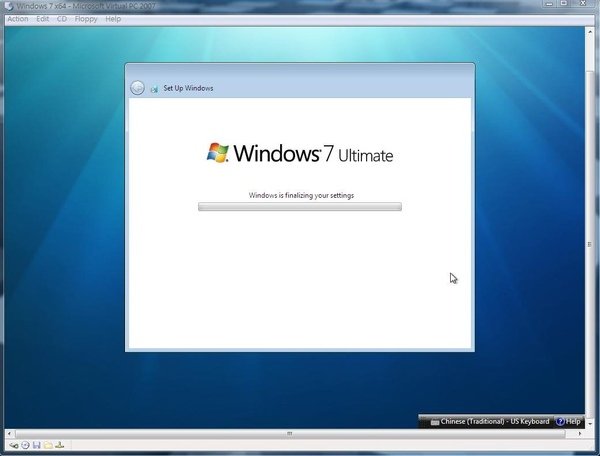The width and height of the screenshot is (600, 456).
Task: Click the floppy disk status icon
Action: click(x=37, y=445)
